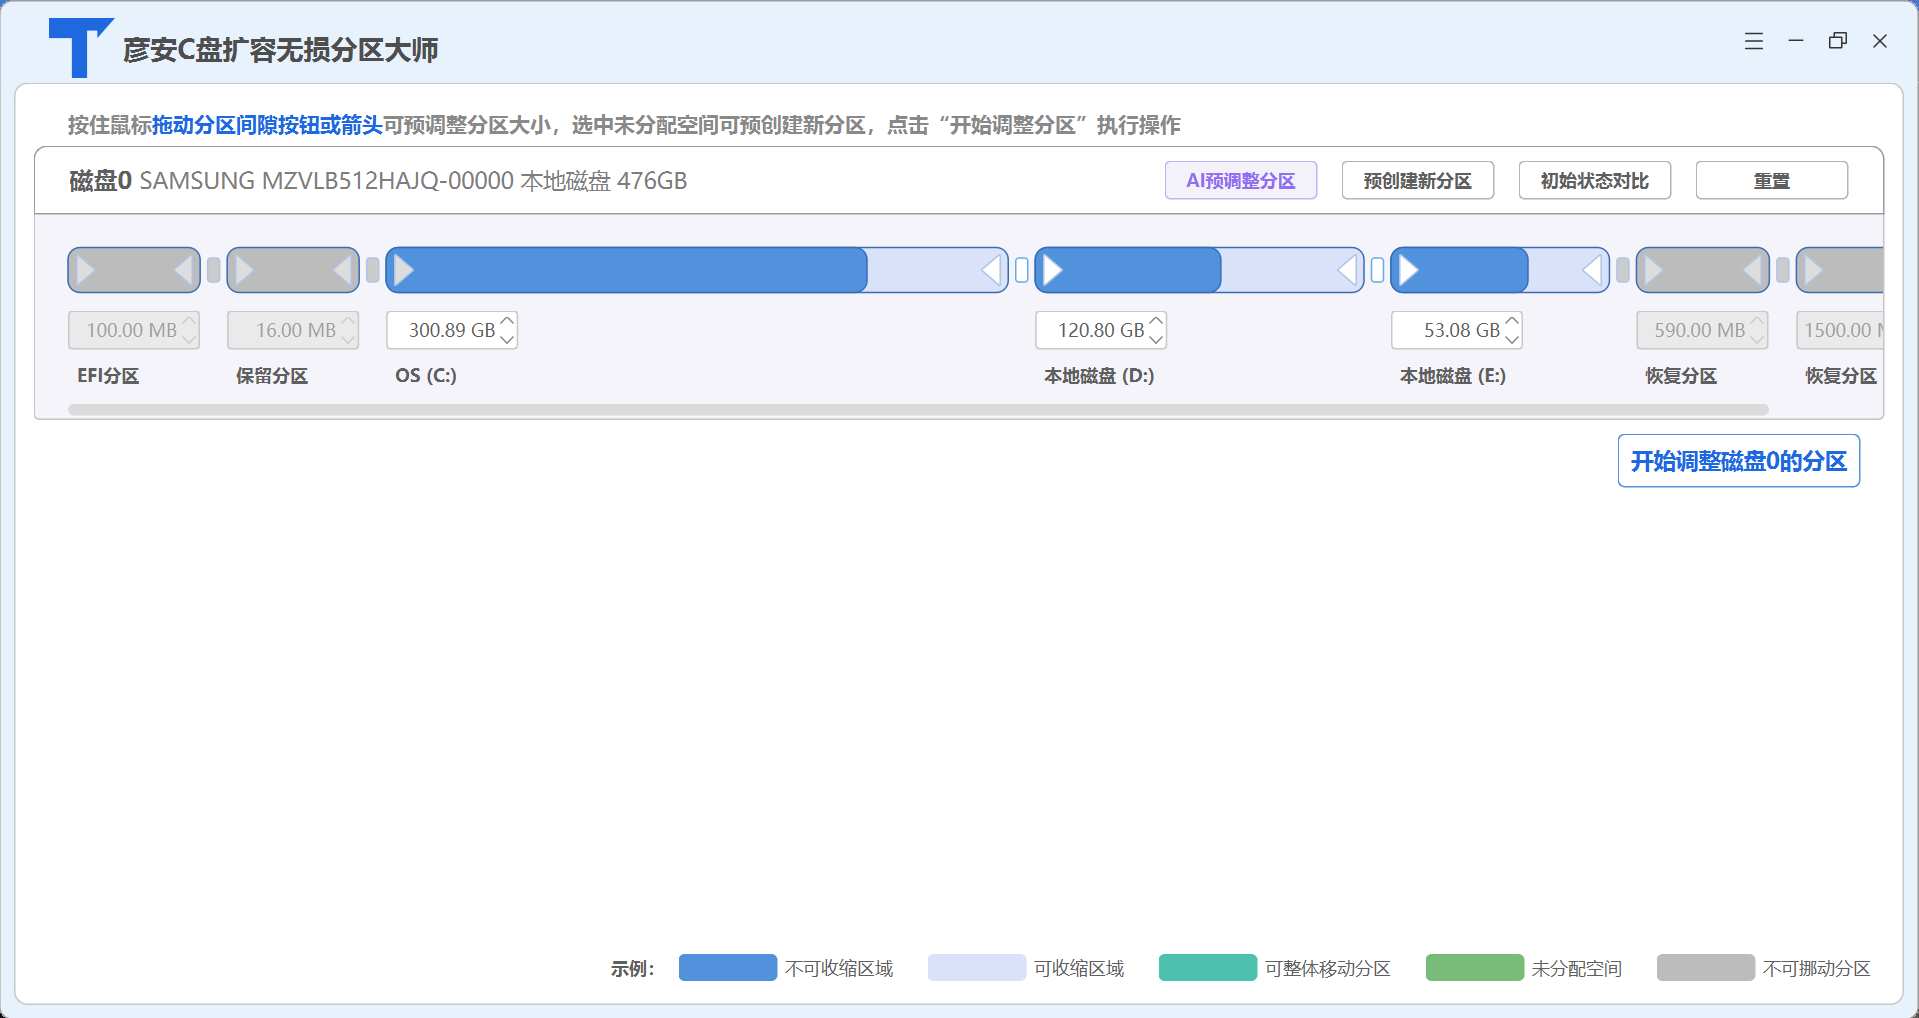Start adjusting with 开始调整磁盘0的分区
Screen dimensions: 1919x1018
click(x=1738, y=461)
